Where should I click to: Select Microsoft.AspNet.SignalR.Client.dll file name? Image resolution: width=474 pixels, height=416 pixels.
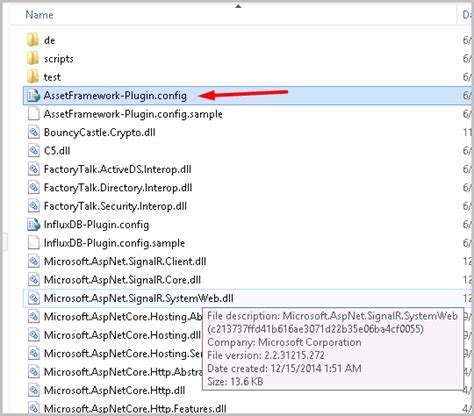point(125,262)
